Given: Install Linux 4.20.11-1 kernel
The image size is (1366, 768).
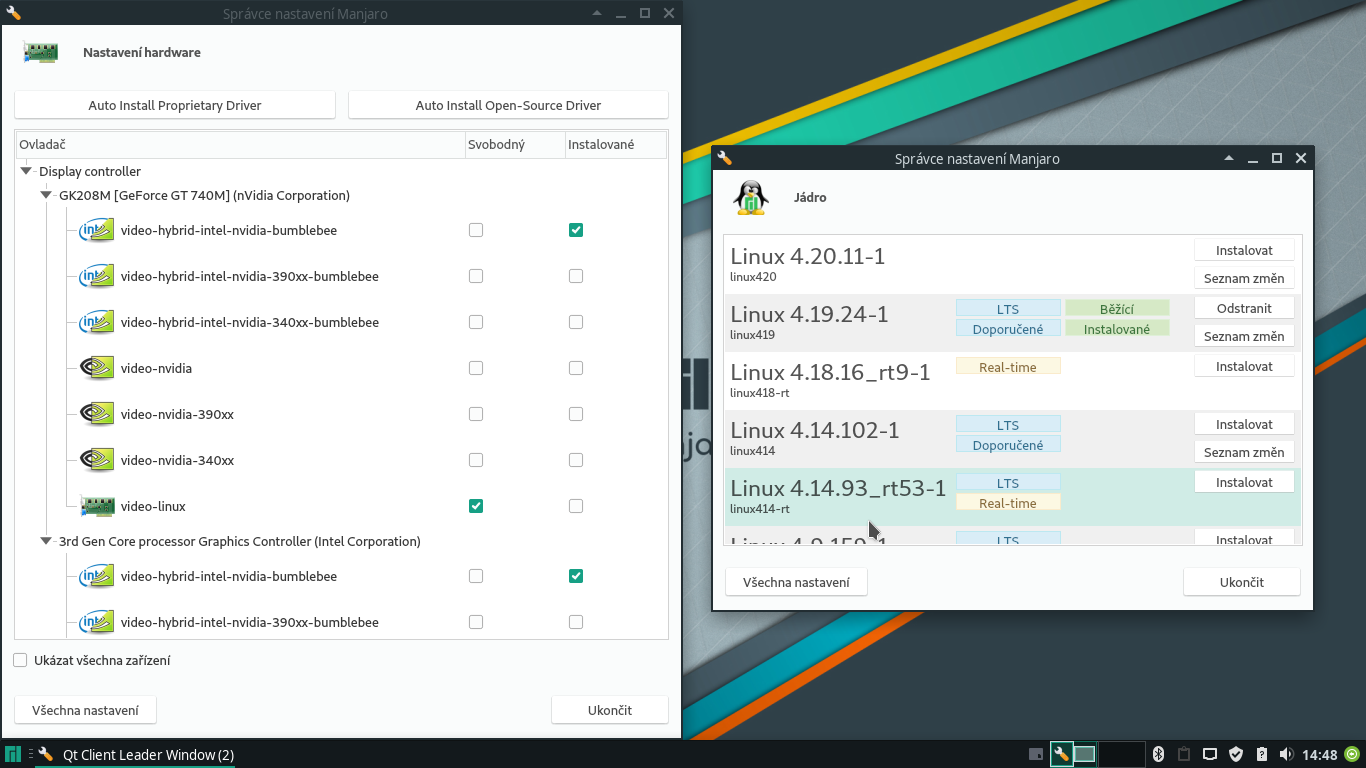Looking at the screenshot, I should point(1244,250).
